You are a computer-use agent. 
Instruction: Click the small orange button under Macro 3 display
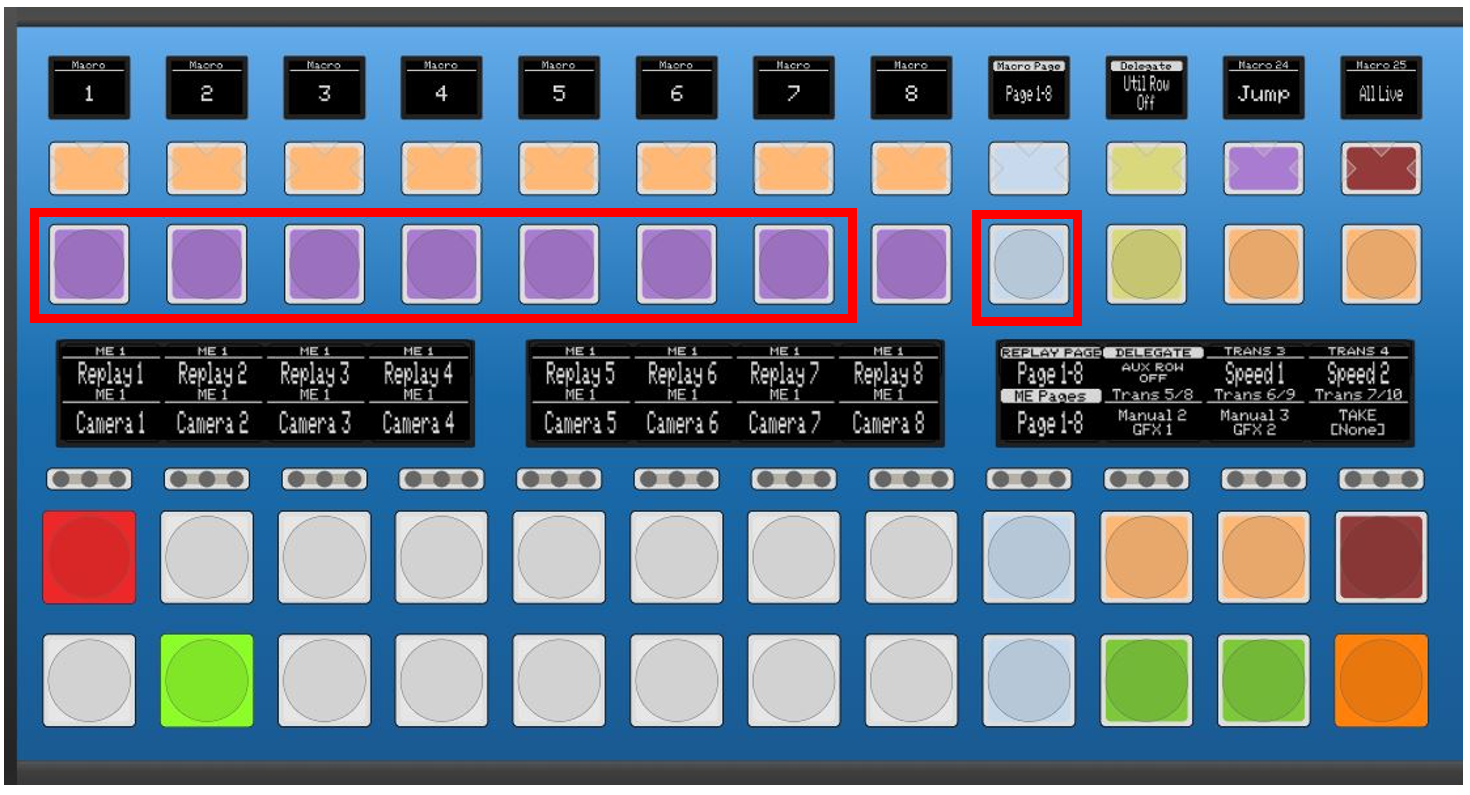point(324,168)
